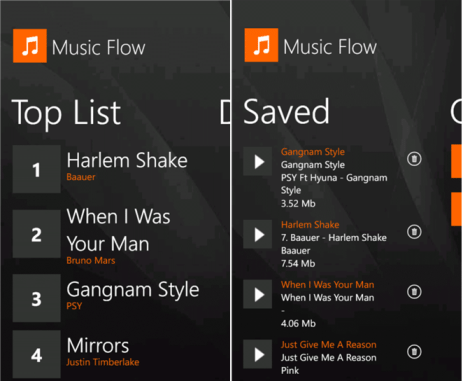Image resolution: width=463 pixels, height=381 pixels.
Task: Select rank 4 tile in Top List
Action: pyautogui.click(x=36, y=354)
